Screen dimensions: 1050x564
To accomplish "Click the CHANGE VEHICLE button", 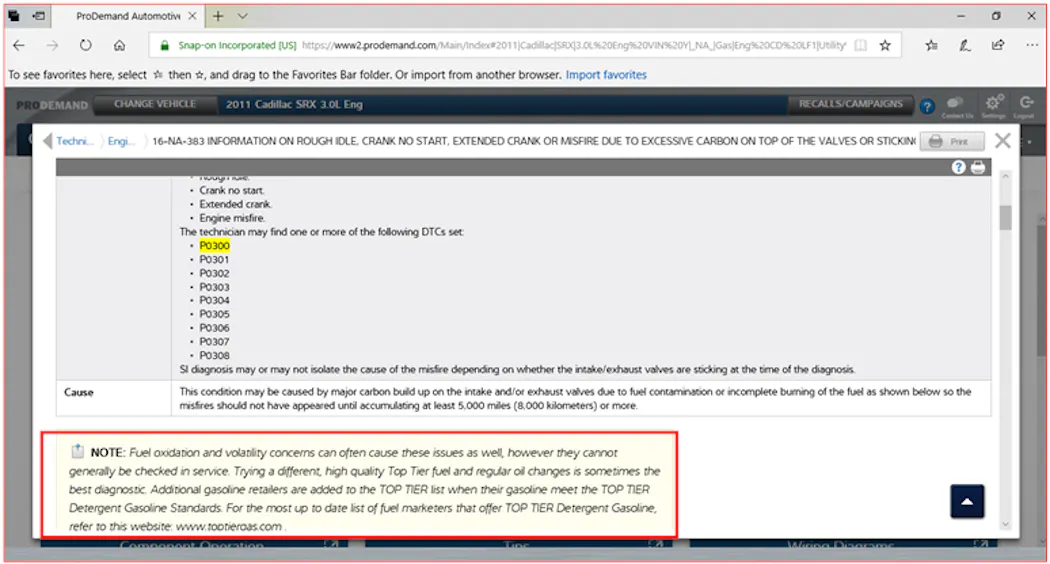I will pyautogui.click(x=155, y=104).
